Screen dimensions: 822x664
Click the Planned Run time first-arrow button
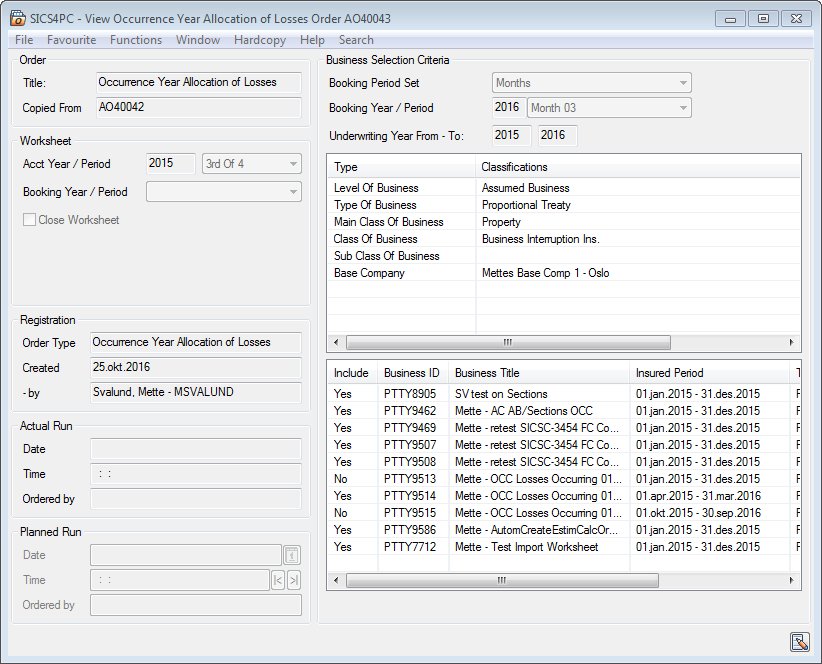coord(278,580)
